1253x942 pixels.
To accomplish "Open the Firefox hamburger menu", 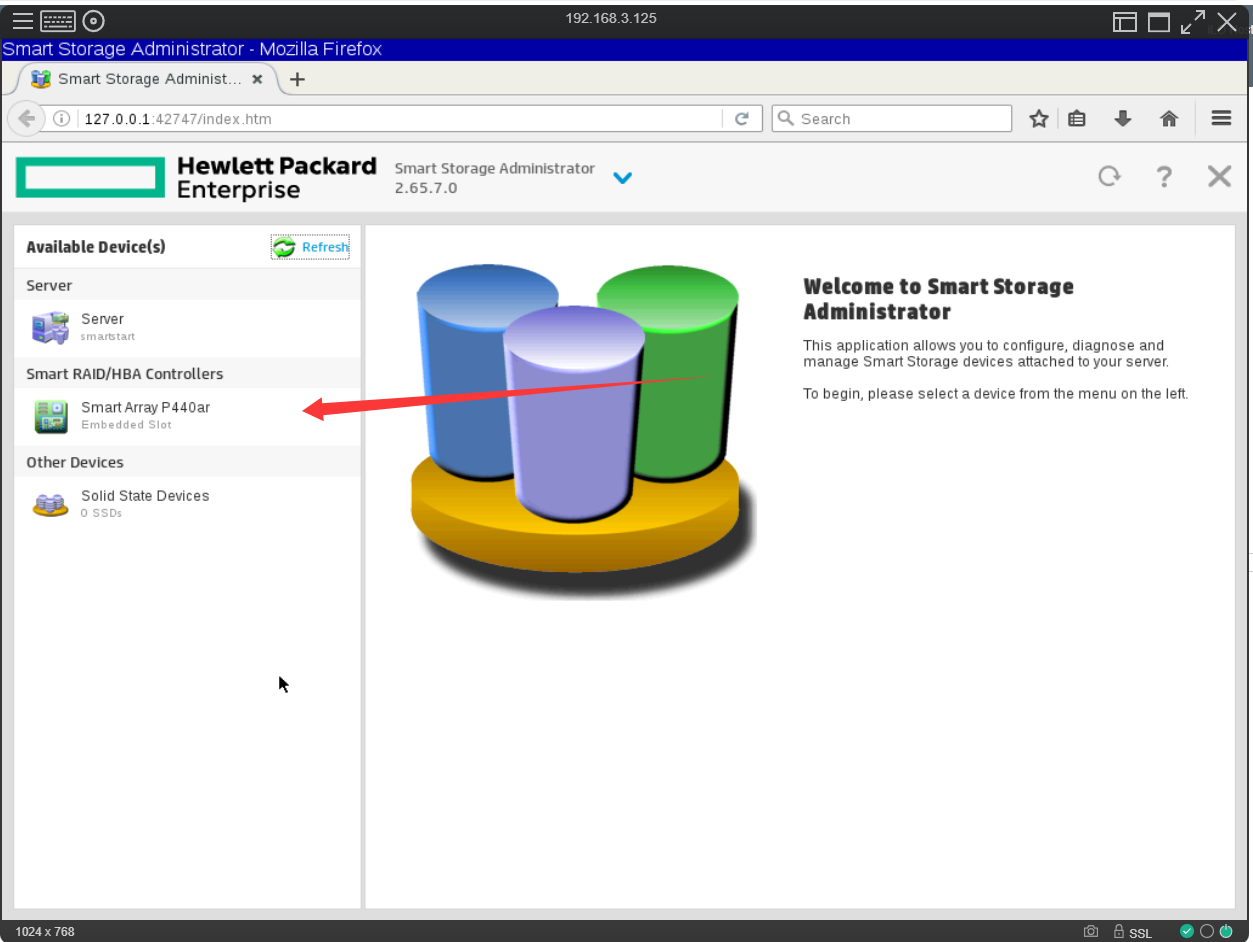I will pyautogui.click(x=1221, y=118).
